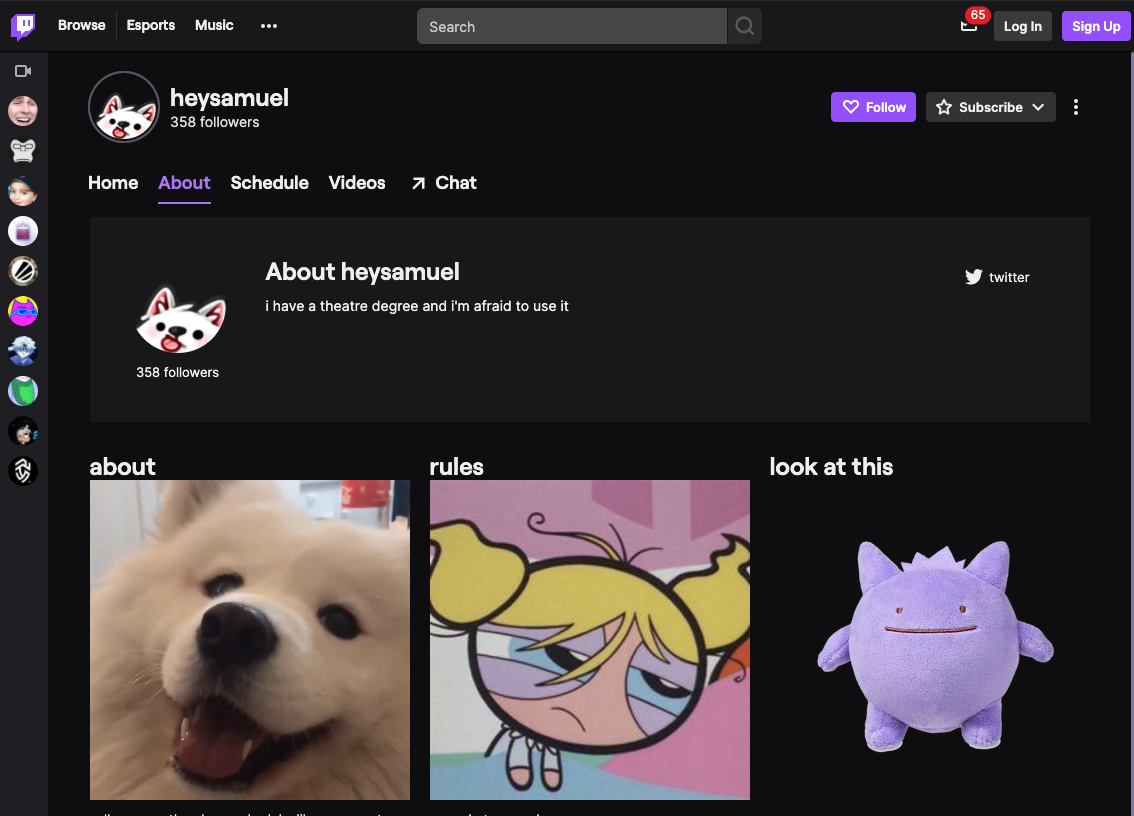
Task: Click the 'About heysamuel' heading
Action: (362, 272)
